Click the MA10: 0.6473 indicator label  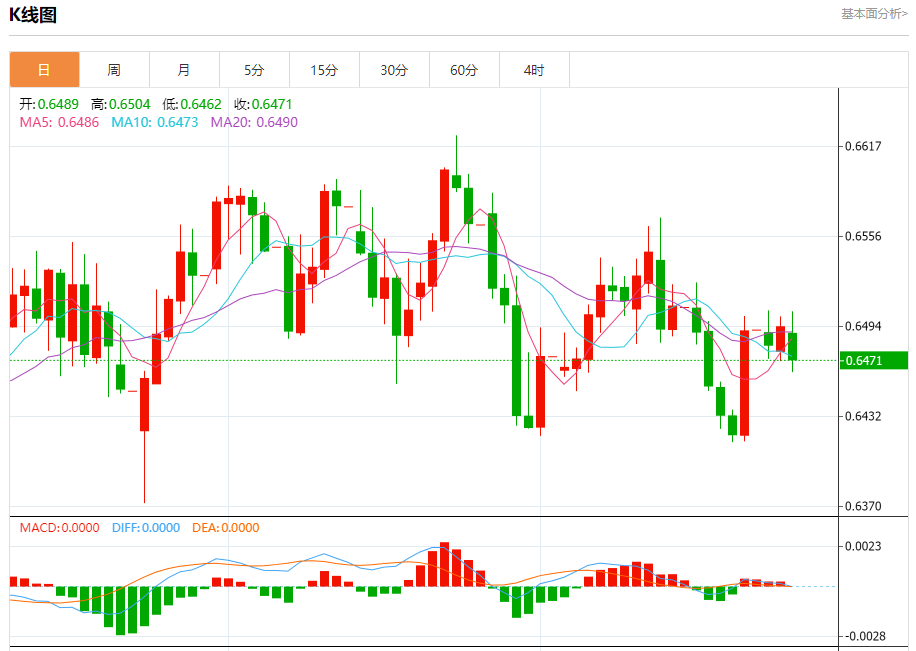(x=155, y=122)
